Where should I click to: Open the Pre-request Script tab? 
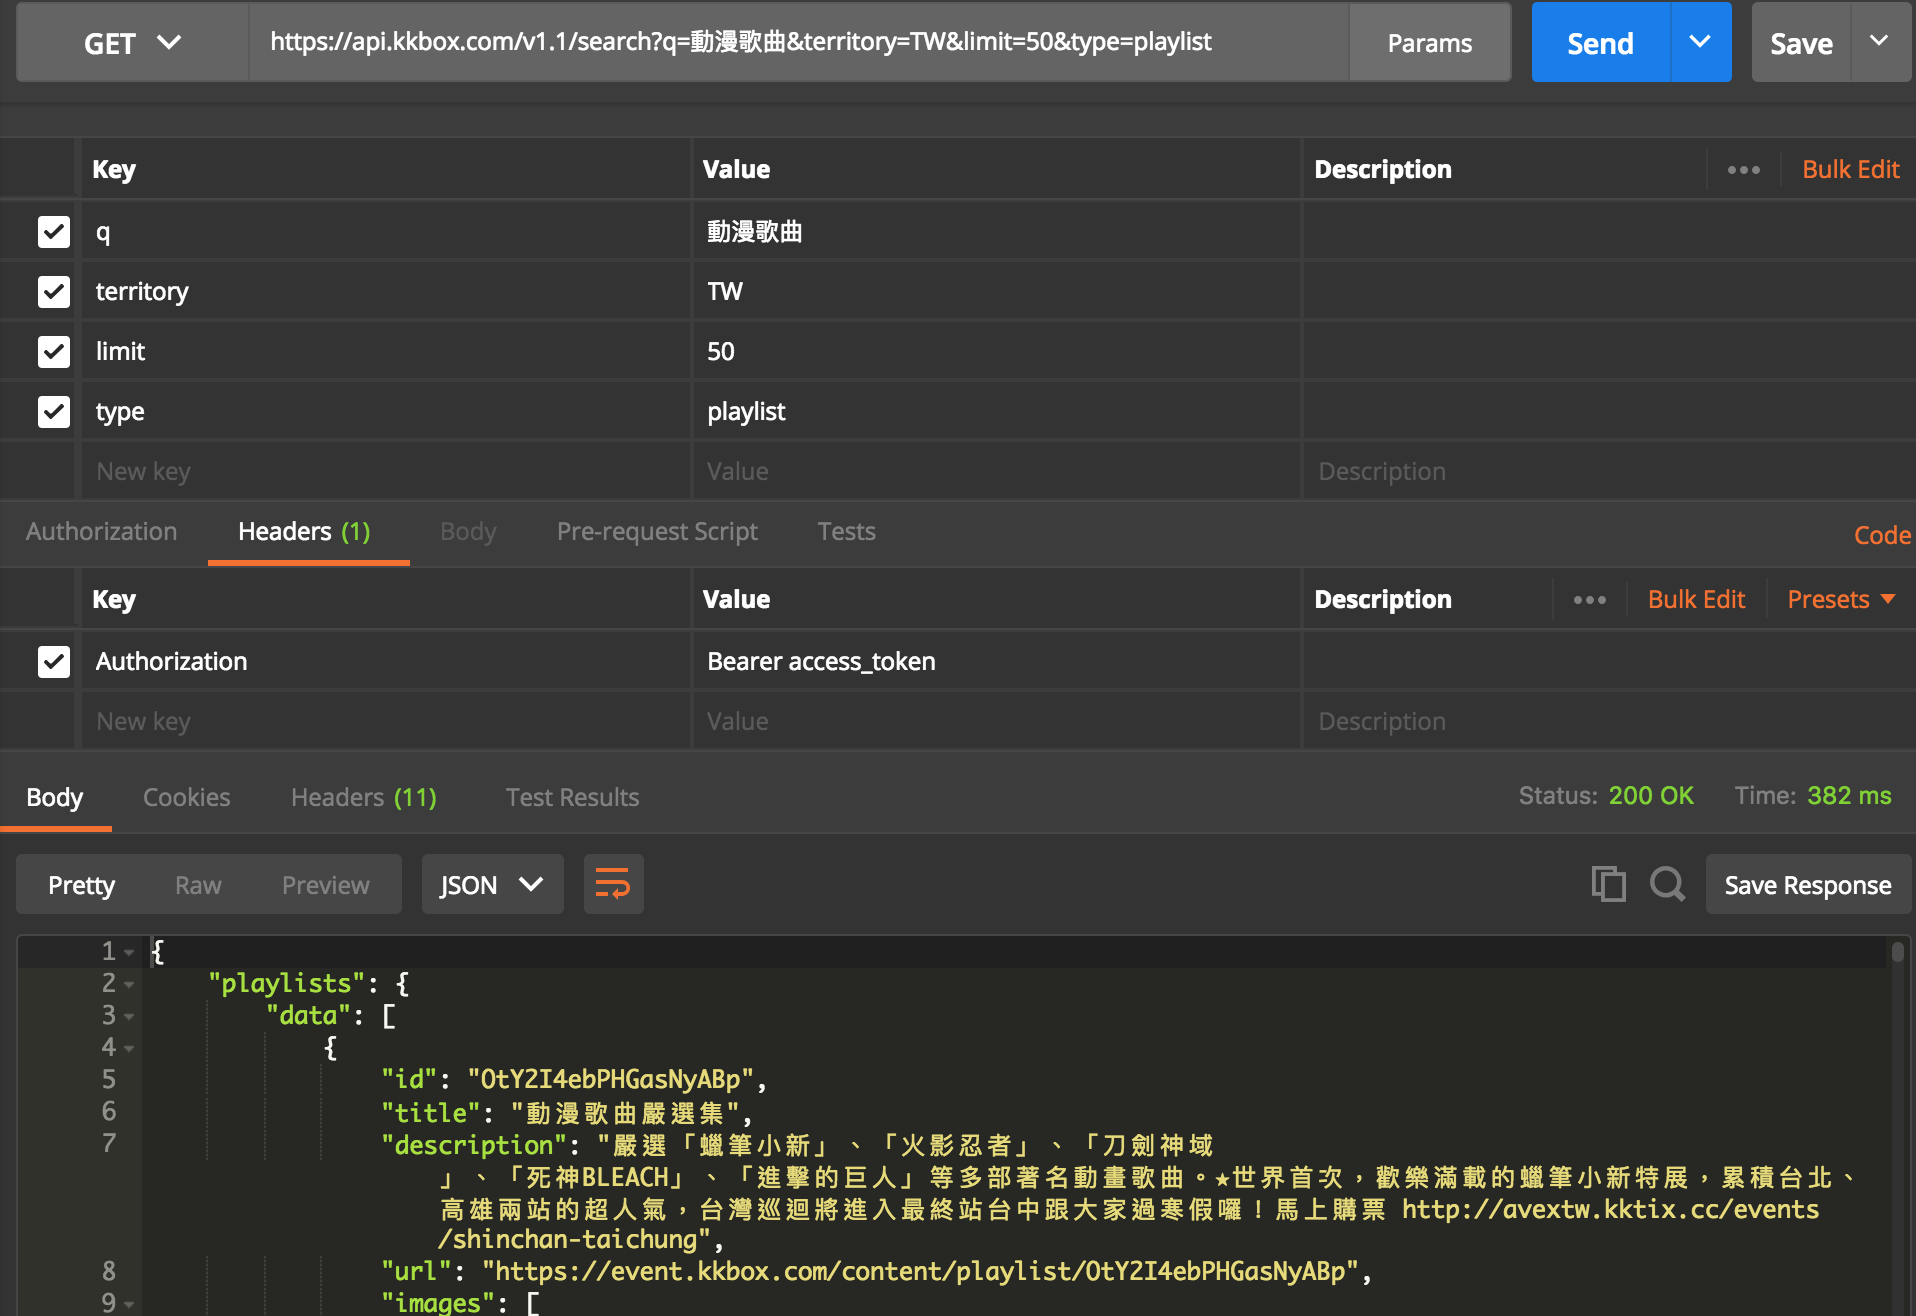[657, 532]
